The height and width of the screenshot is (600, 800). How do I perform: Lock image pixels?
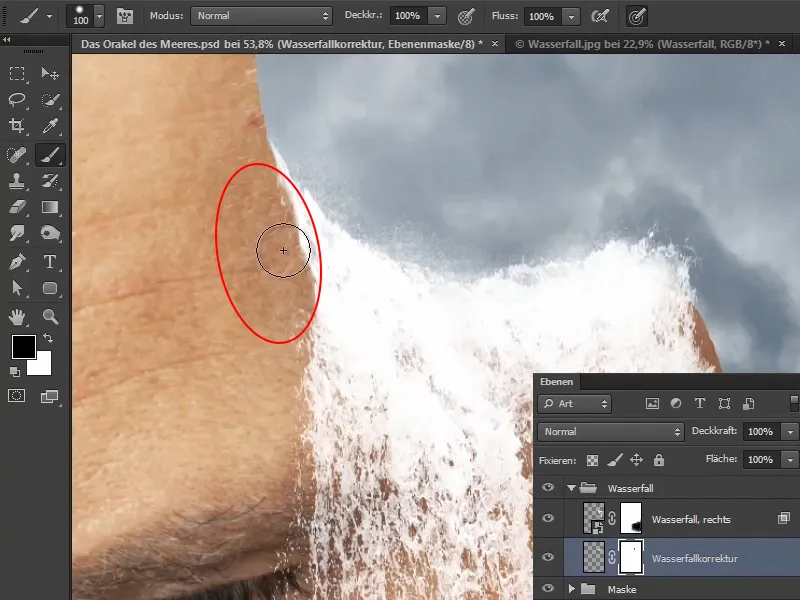pyautogui.click(x=615, y=460)
